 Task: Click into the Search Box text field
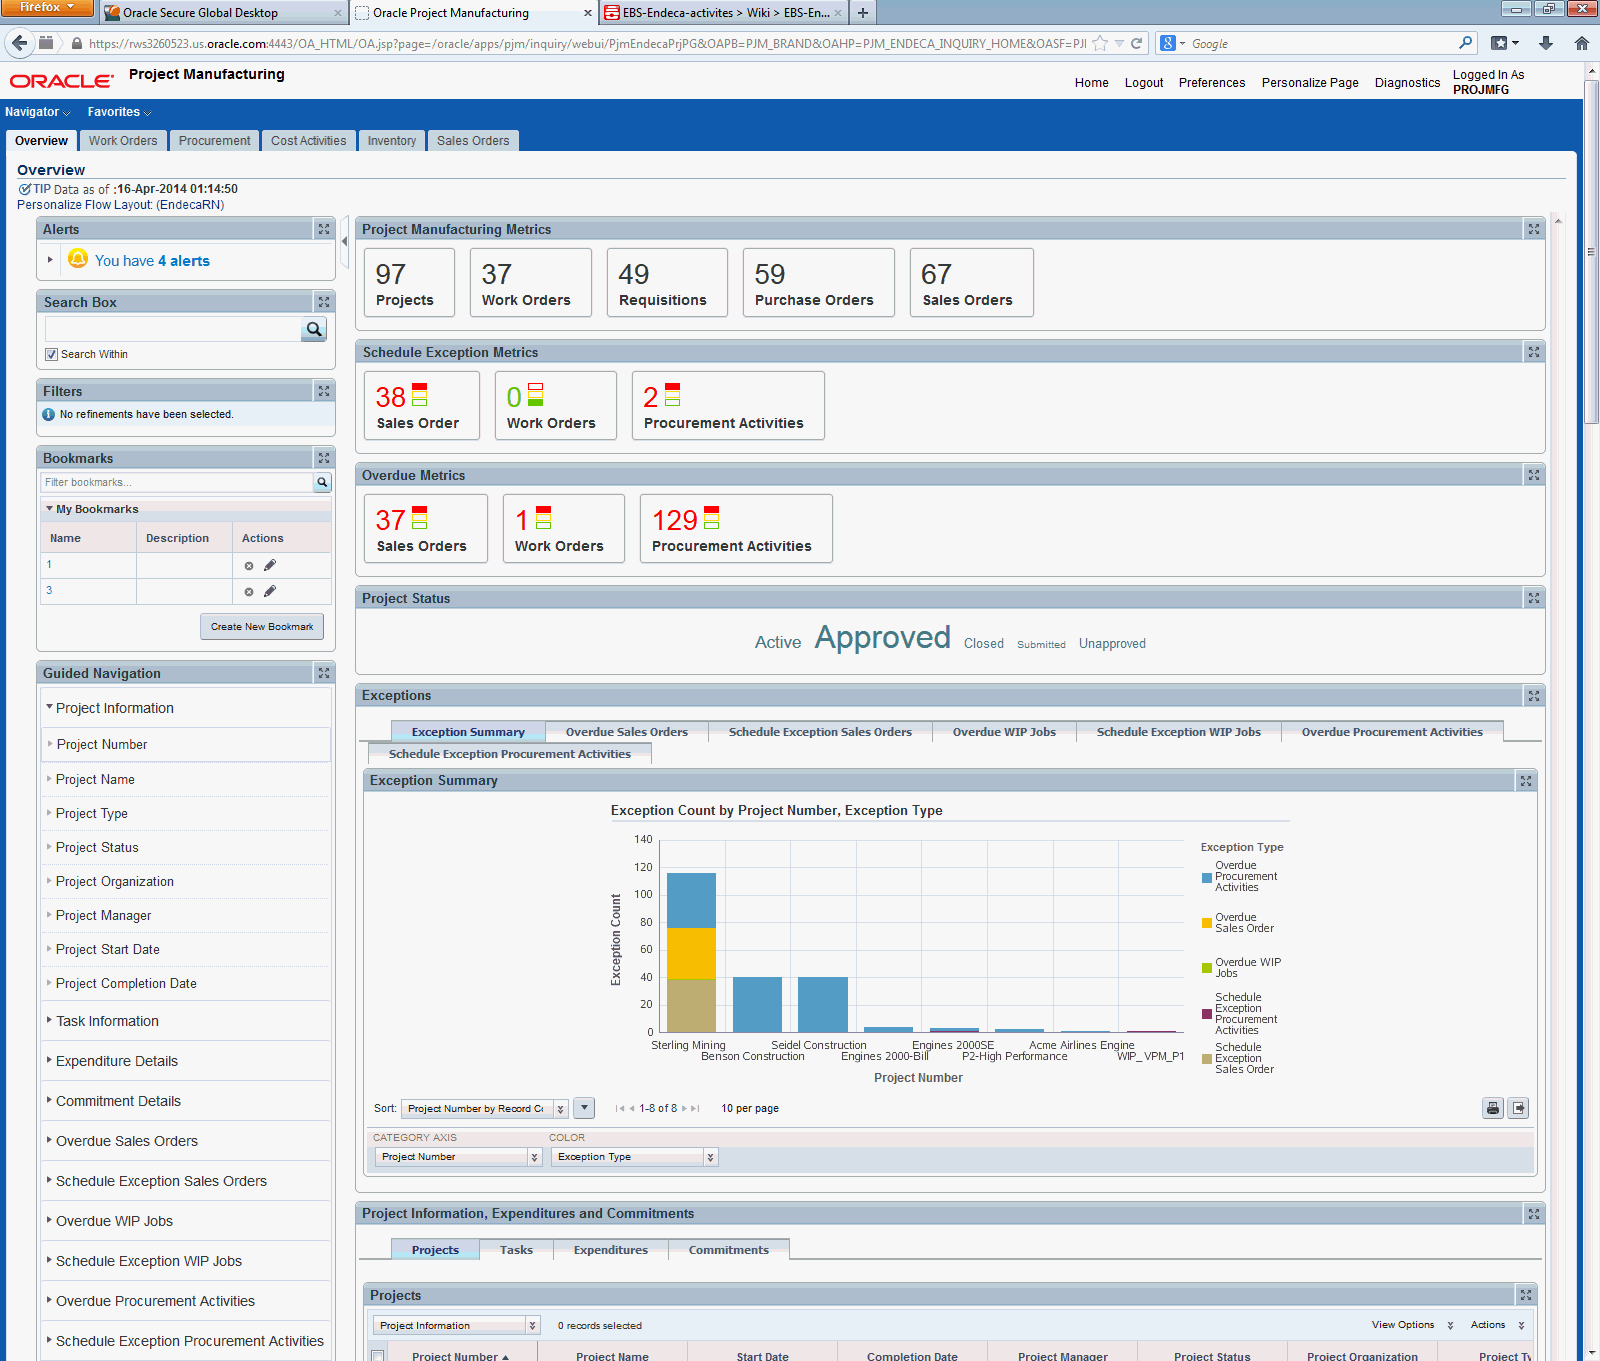(x=173, y=329)
